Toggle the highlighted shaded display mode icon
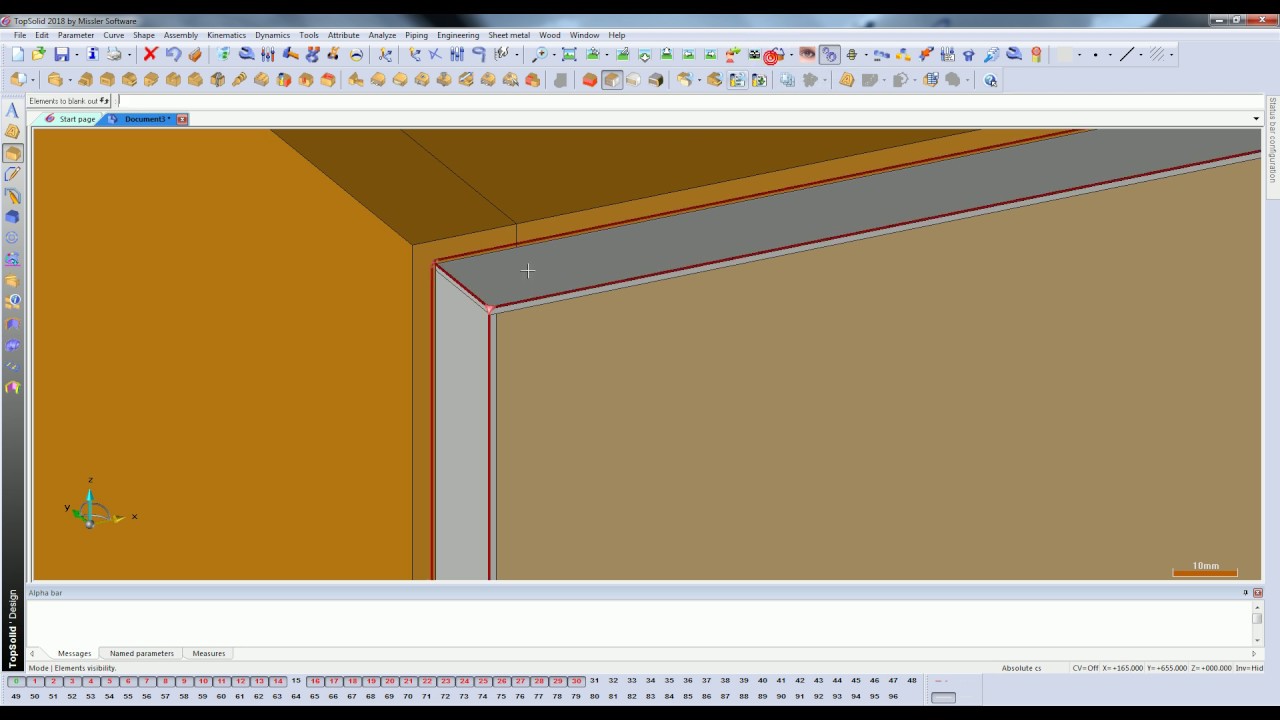1280x720 pixels. pyautogui.click(x=612, y=80)
